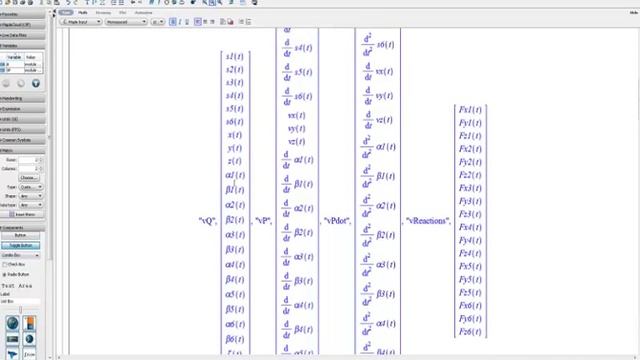Viewport: 640px width, 360px height.
Task: Switch to the Drawing tab
Action: click(103, 13)
